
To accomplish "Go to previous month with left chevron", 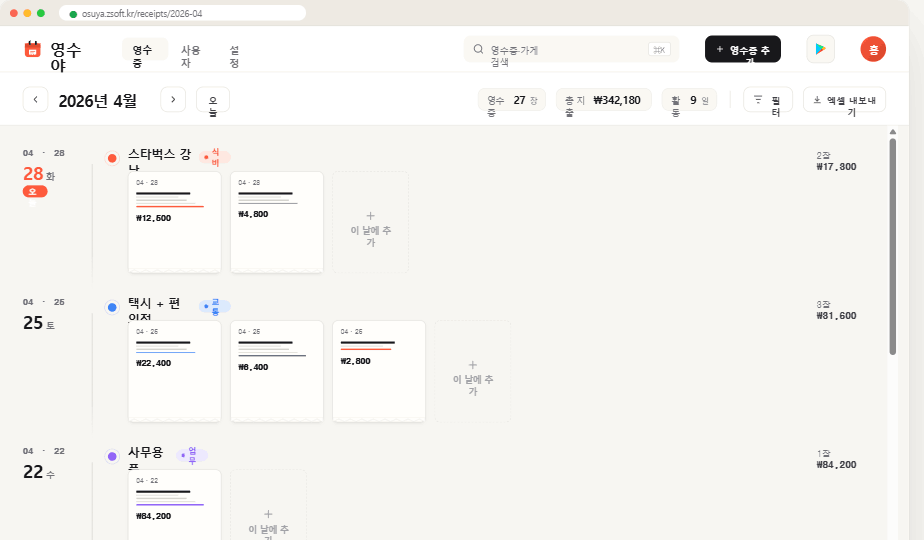I will pyautogui.click(x=35, y=99).
